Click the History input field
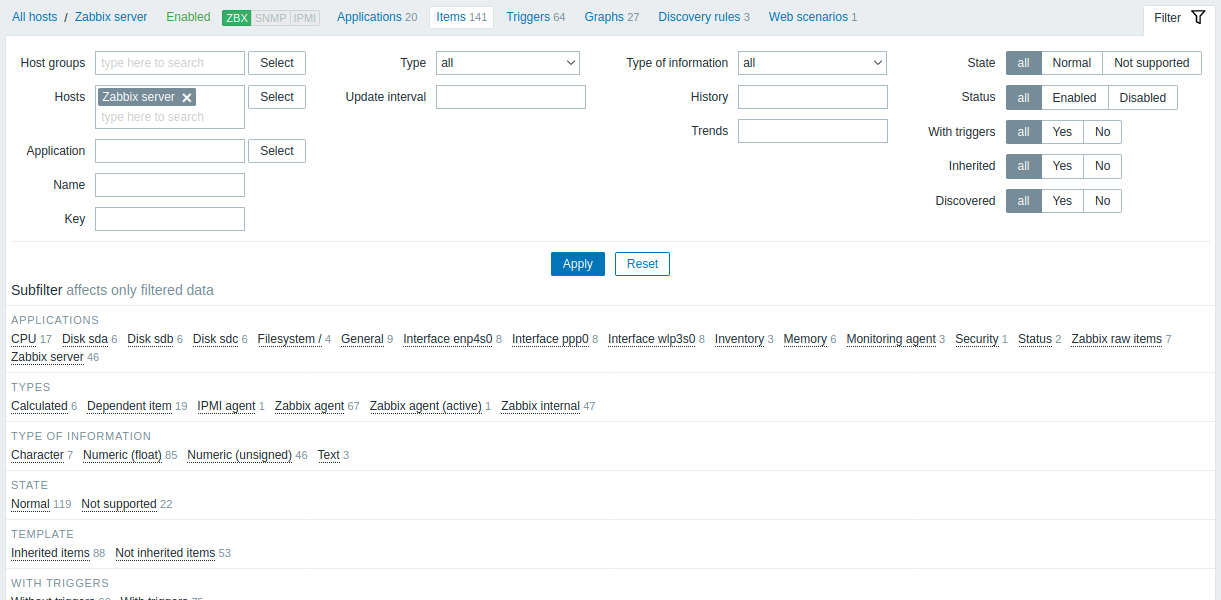 click(x=813, y=97)
